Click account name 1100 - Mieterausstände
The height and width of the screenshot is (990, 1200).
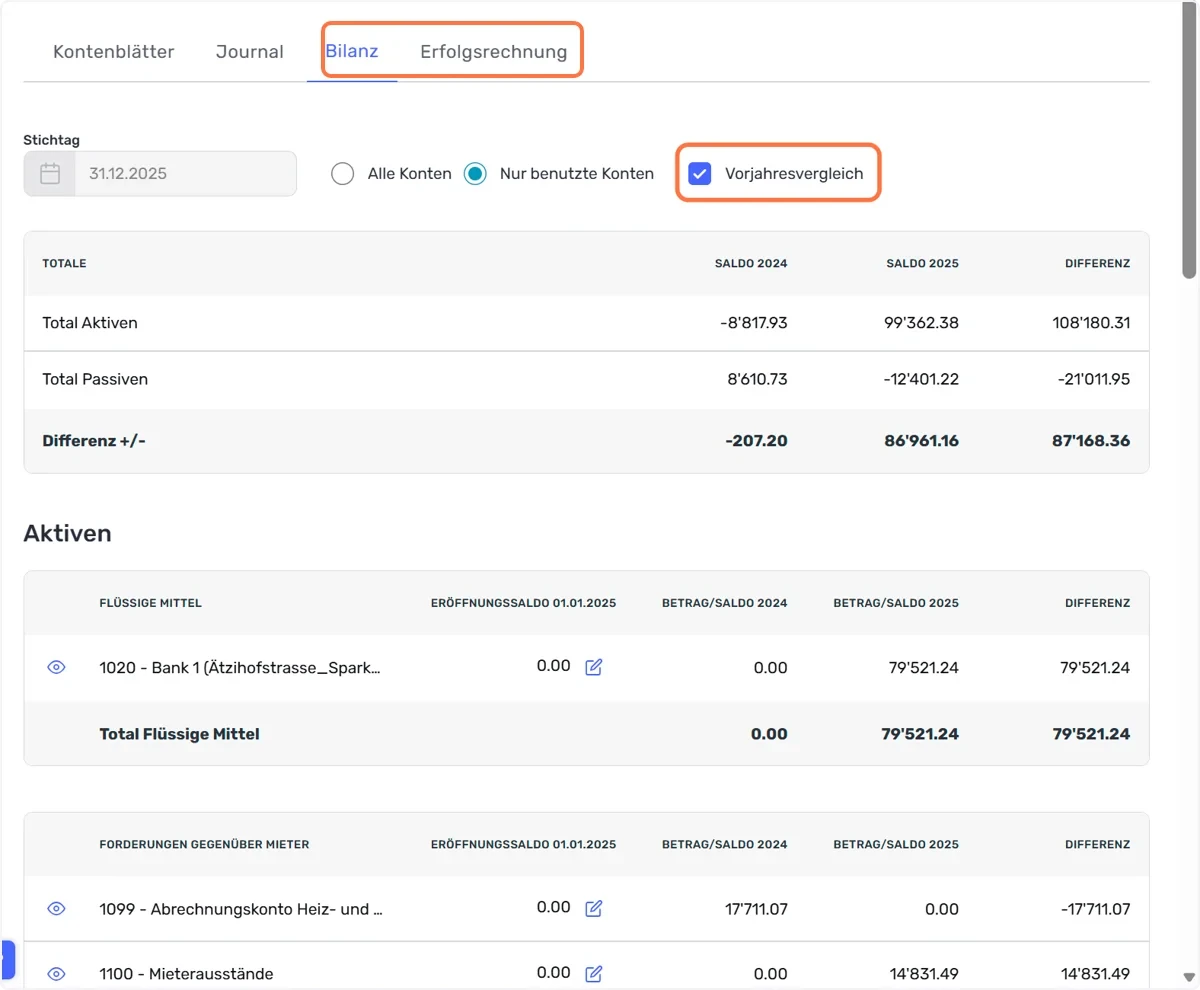click(x=186, y=973)
